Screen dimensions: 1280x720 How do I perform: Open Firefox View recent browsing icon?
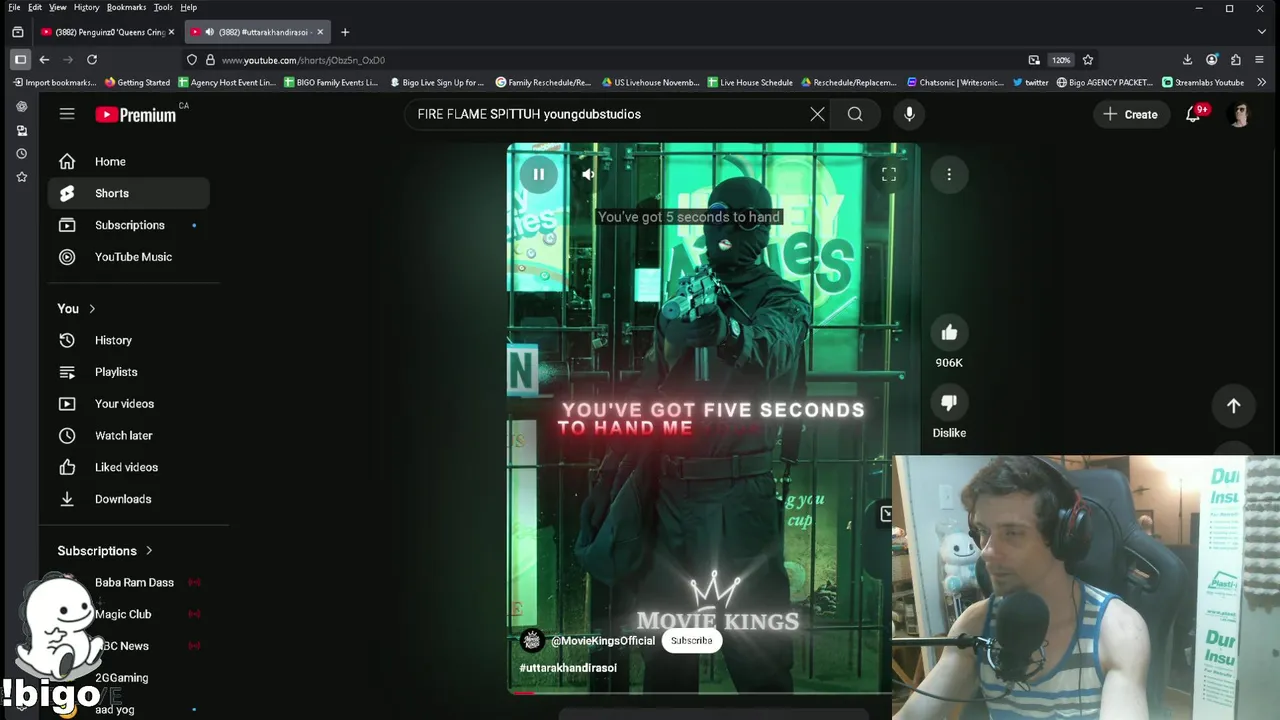tap(17, 32)
